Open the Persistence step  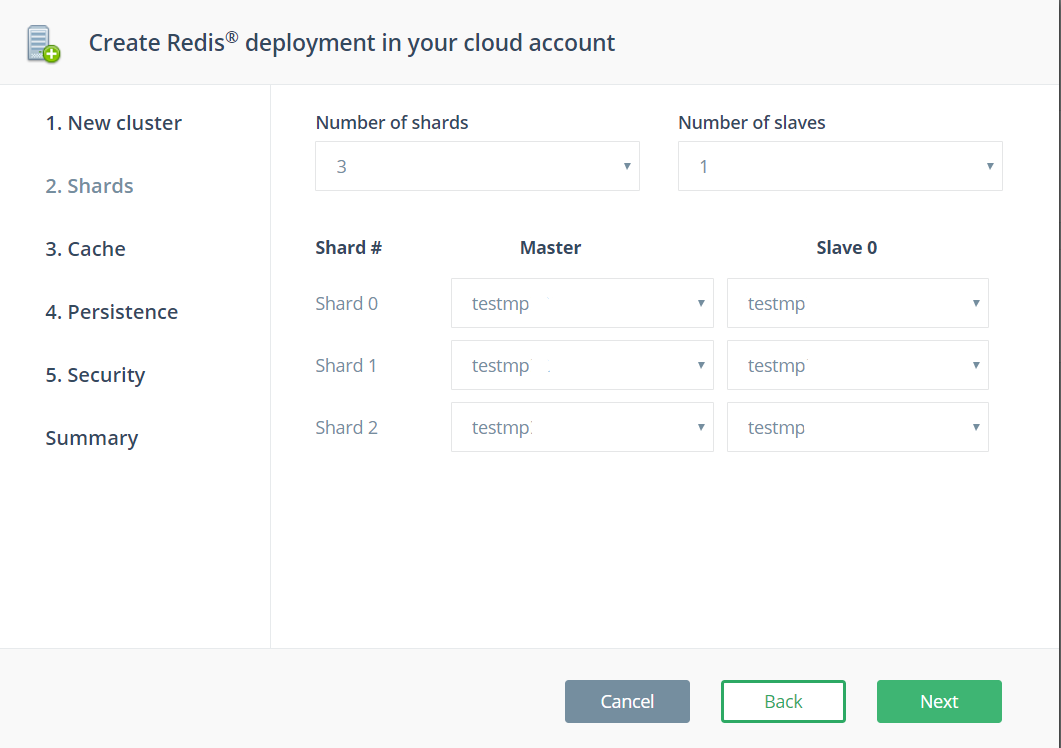(x=111, y=312)
